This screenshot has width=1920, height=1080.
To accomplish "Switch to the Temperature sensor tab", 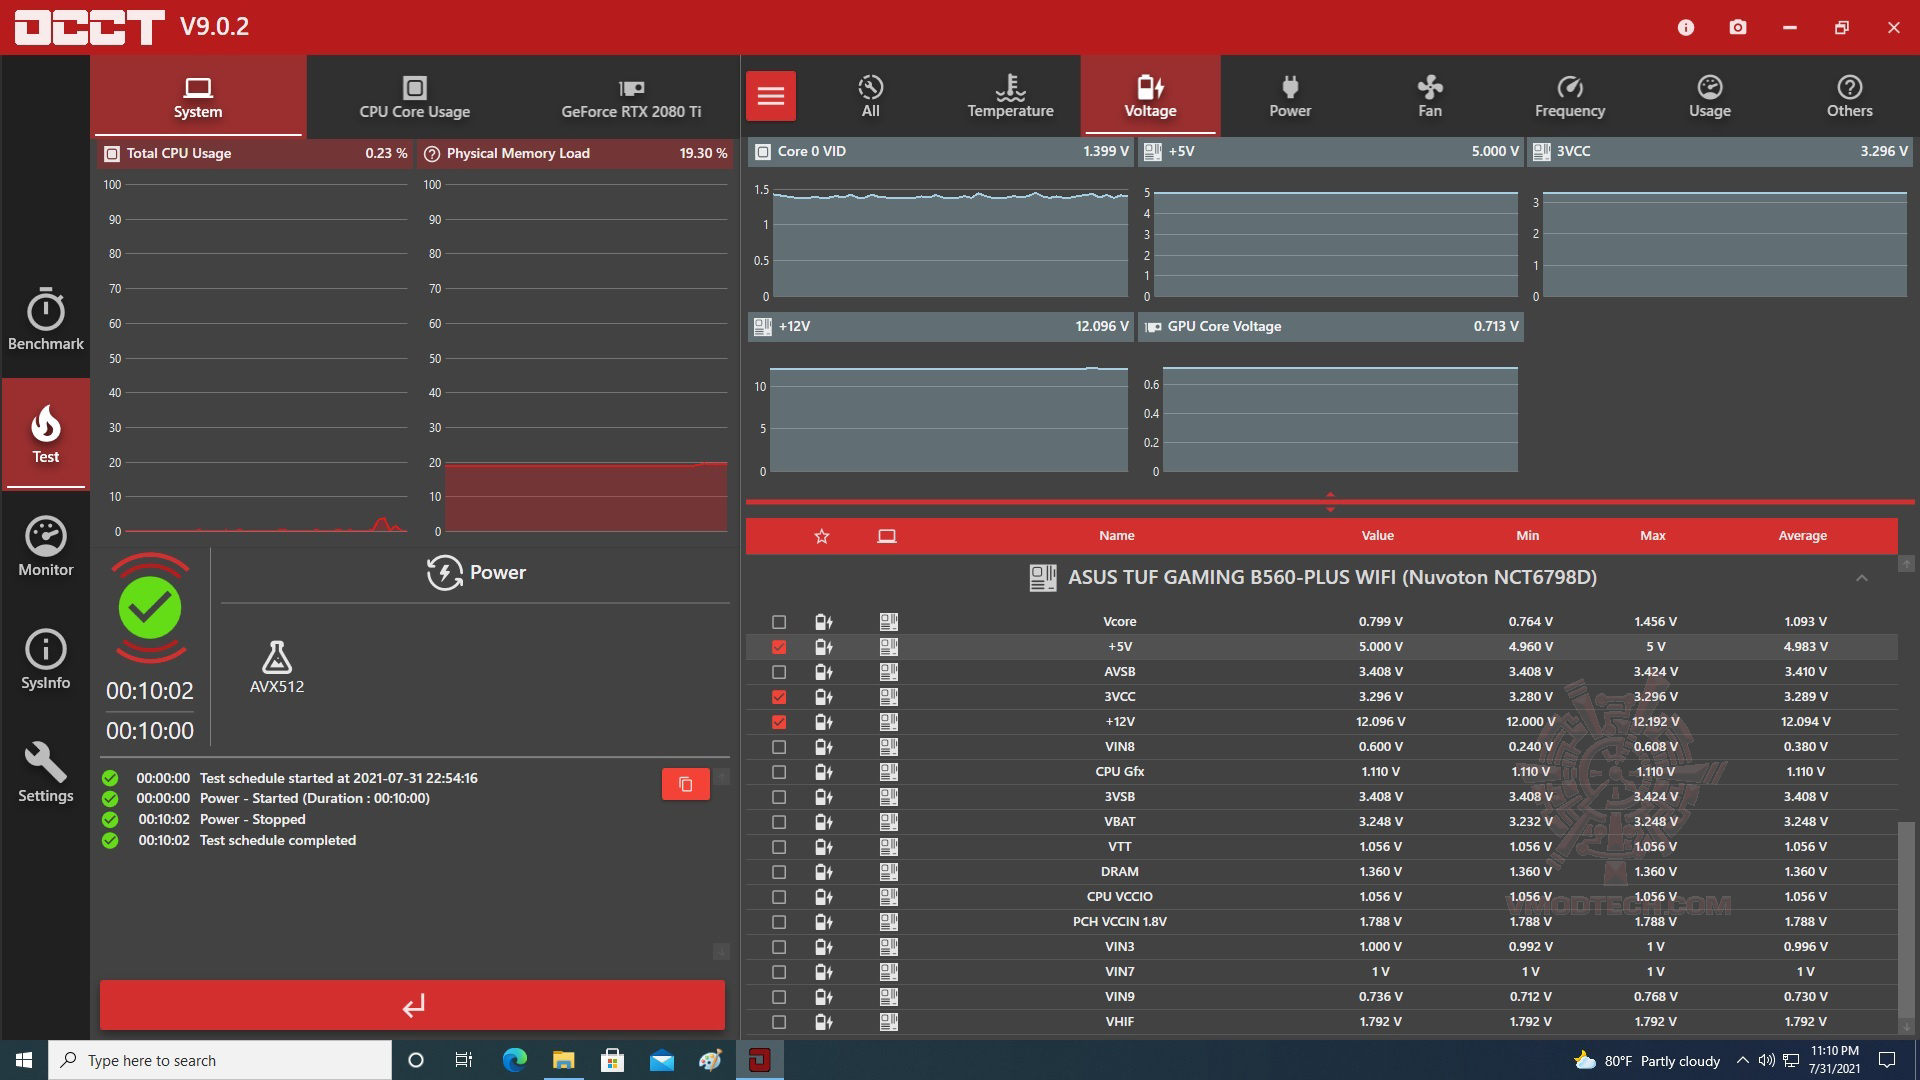I will coord(1010,96).
